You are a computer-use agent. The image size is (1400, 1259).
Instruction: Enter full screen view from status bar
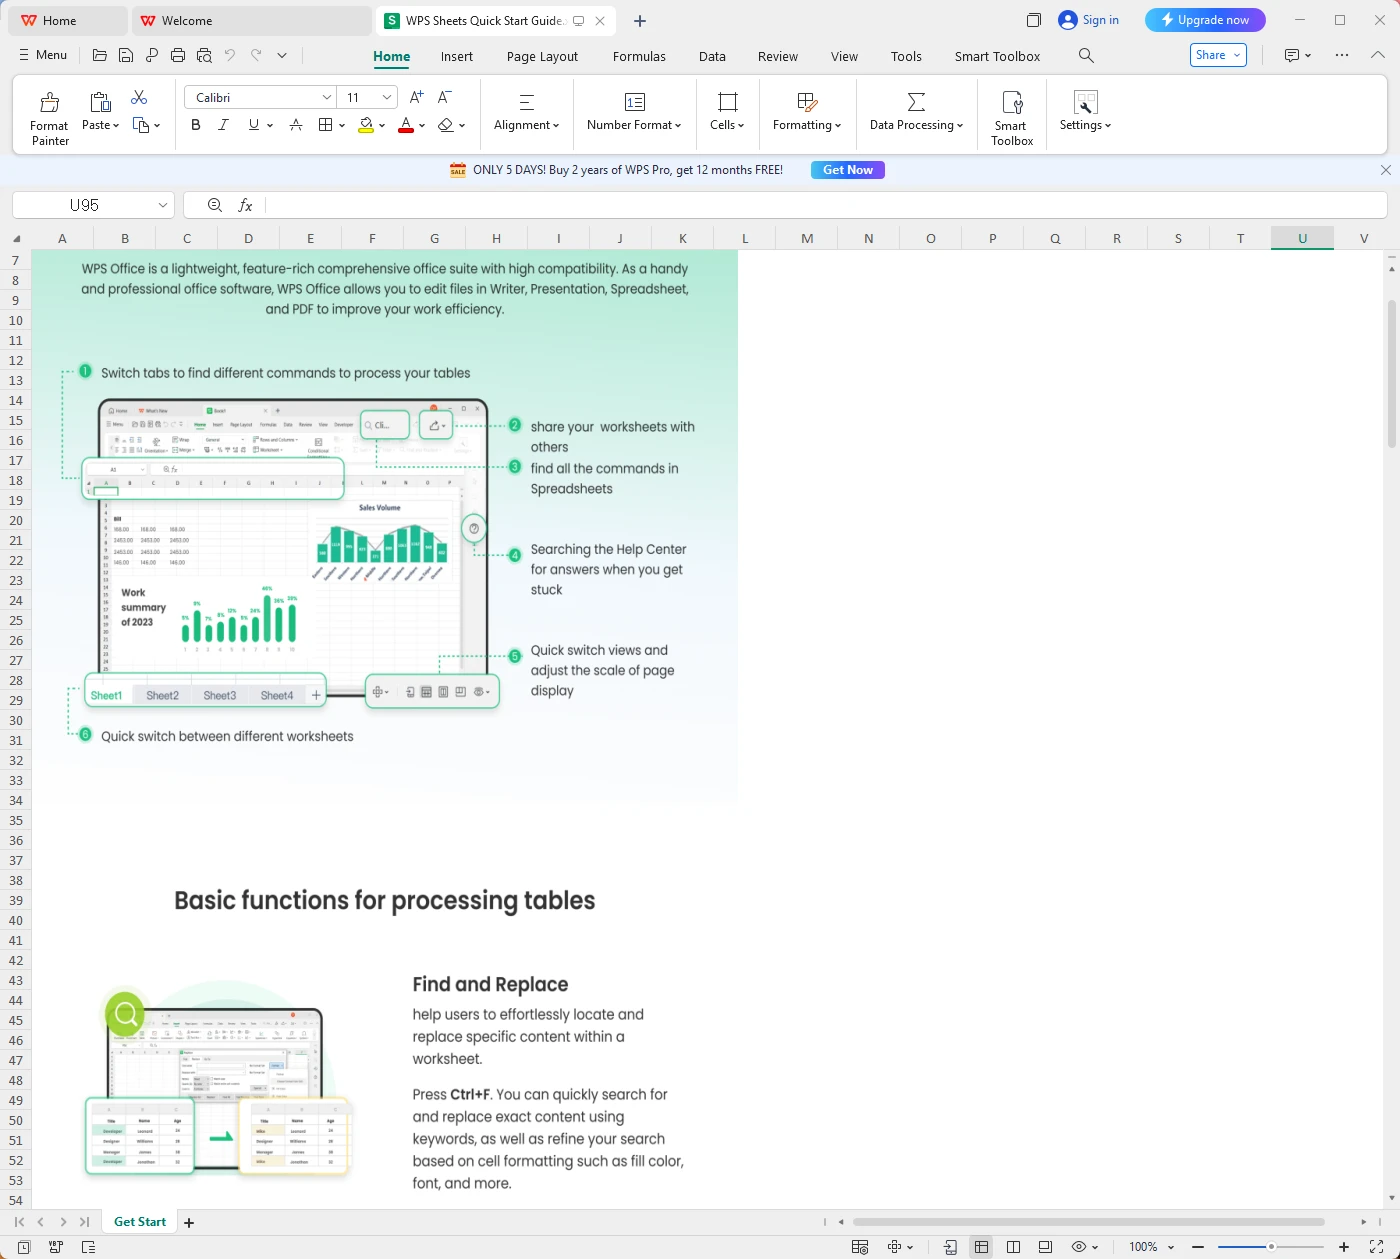click(x=1376, y=1247)
